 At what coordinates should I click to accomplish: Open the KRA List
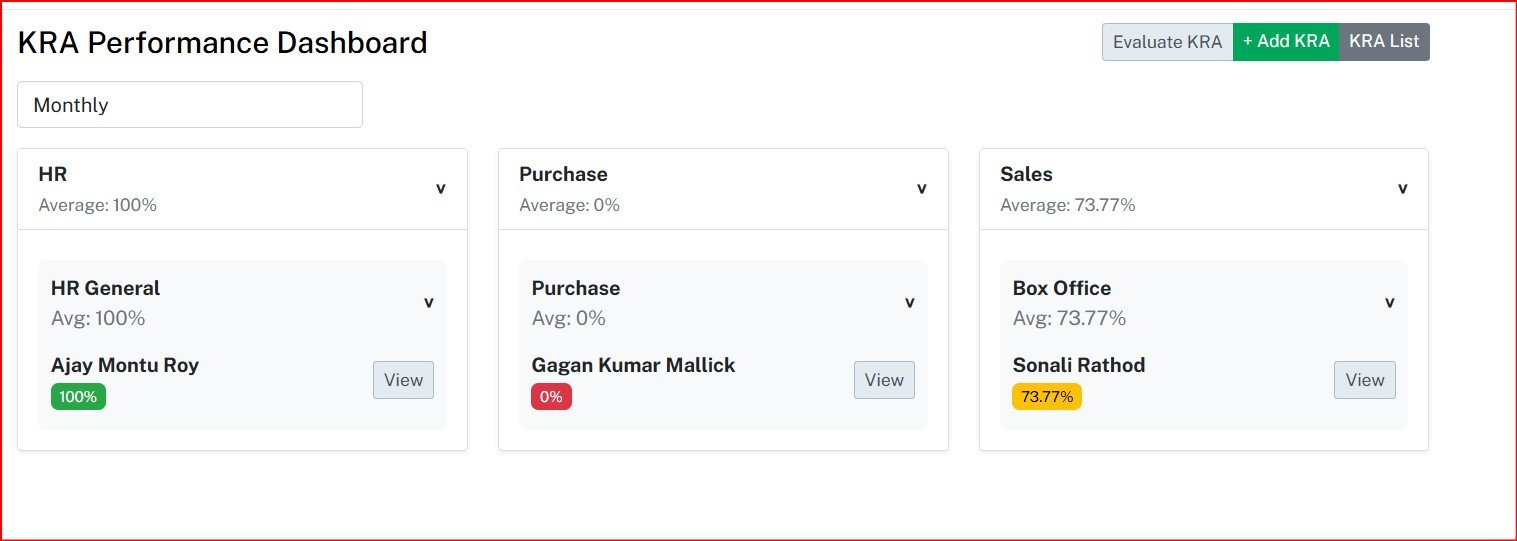(1384, 42)
